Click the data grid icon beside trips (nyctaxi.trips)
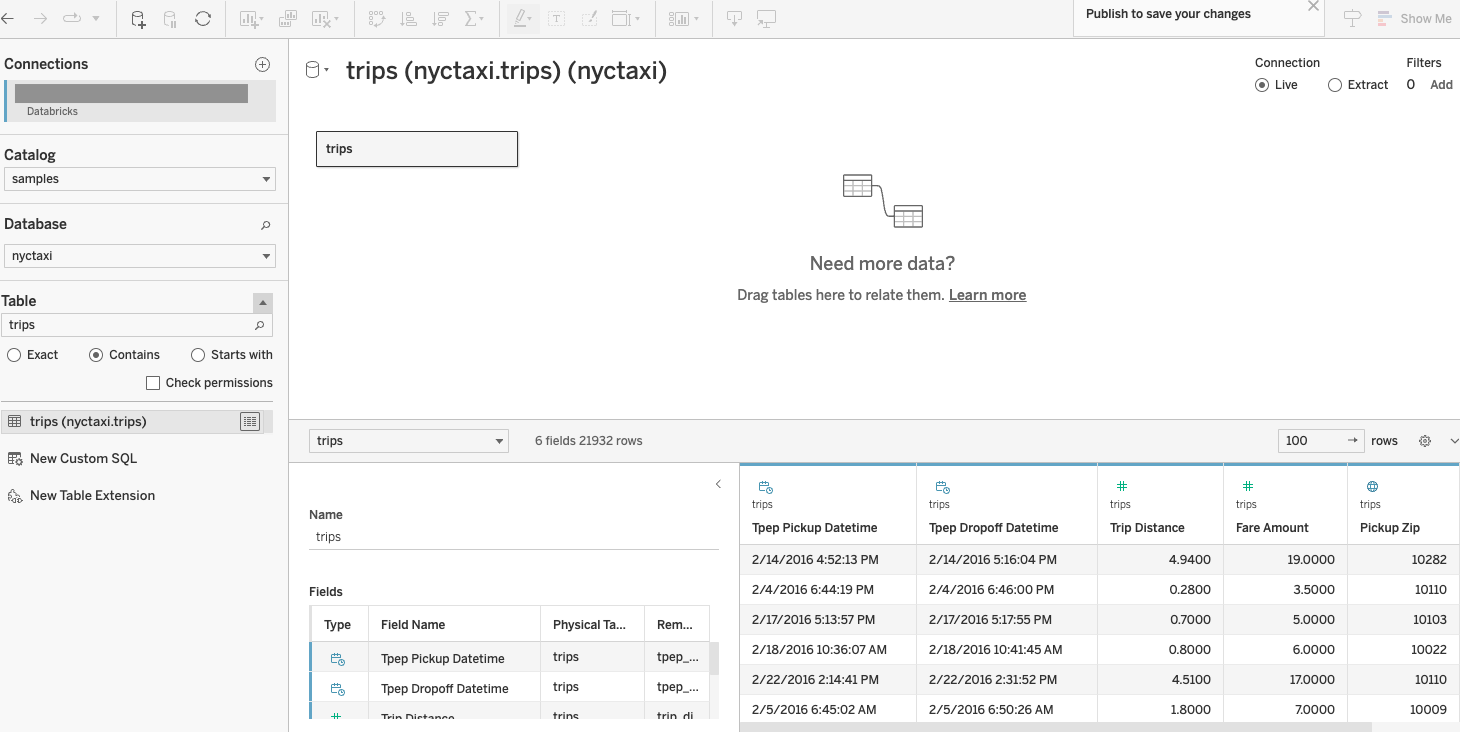Viewport: 1460px width, 732px height. point(249,421)
